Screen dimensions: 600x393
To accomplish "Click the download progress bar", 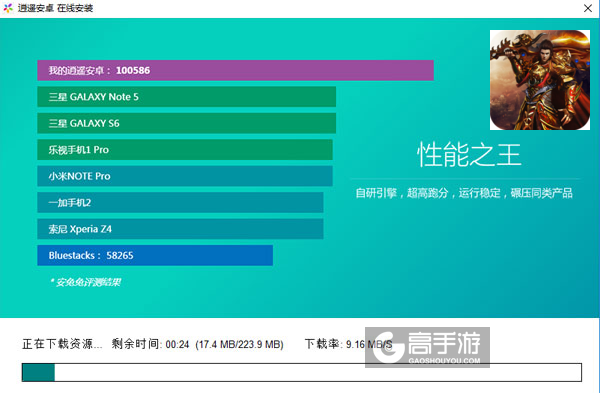I will 302,372.
